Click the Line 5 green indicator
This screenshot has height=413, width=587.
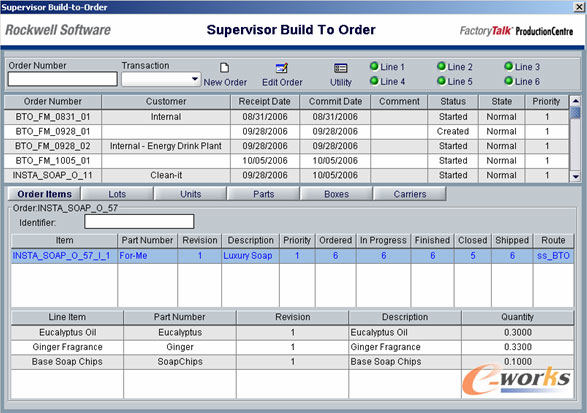441,81
